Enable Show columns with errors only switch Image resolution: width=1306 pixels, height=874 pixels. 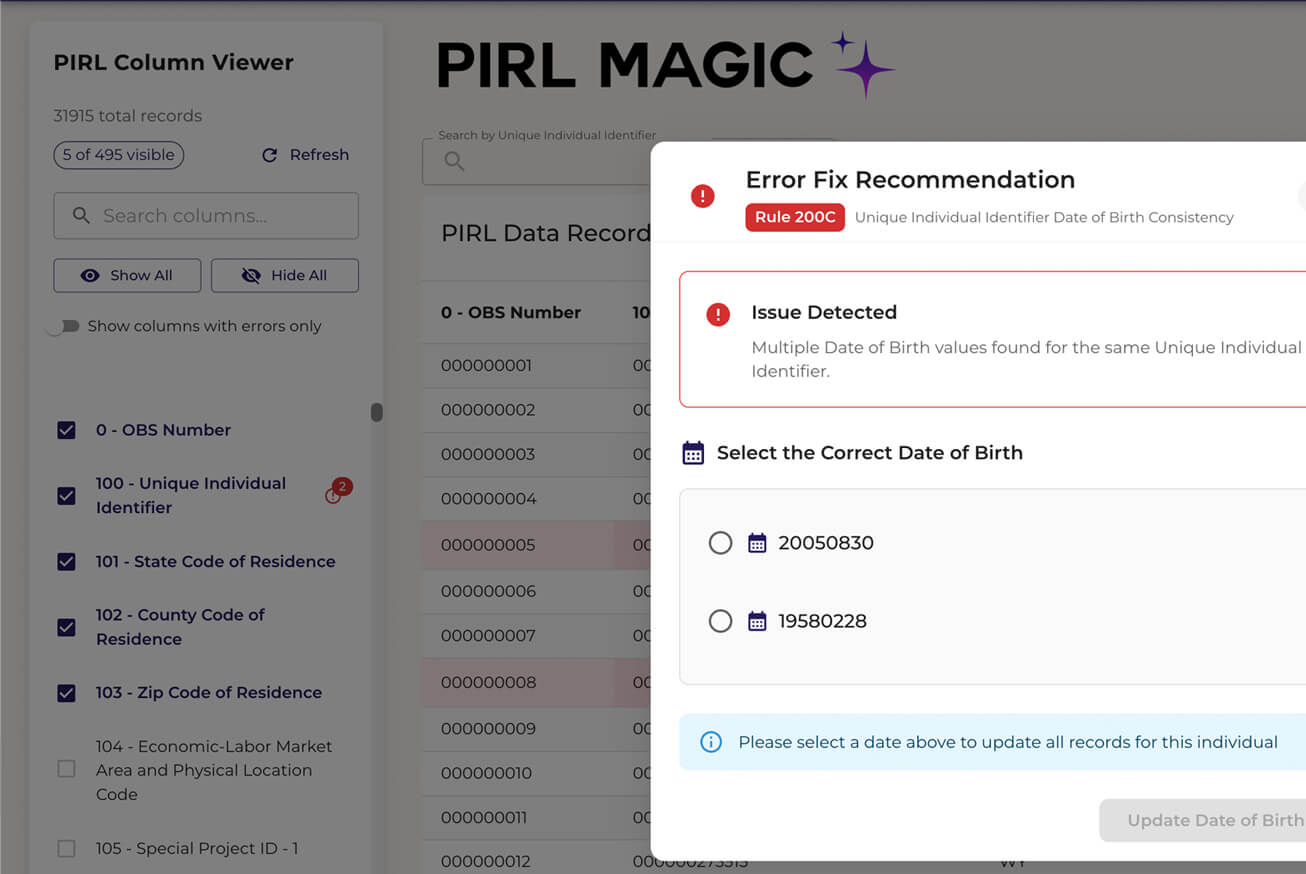[x=62, y=326]
